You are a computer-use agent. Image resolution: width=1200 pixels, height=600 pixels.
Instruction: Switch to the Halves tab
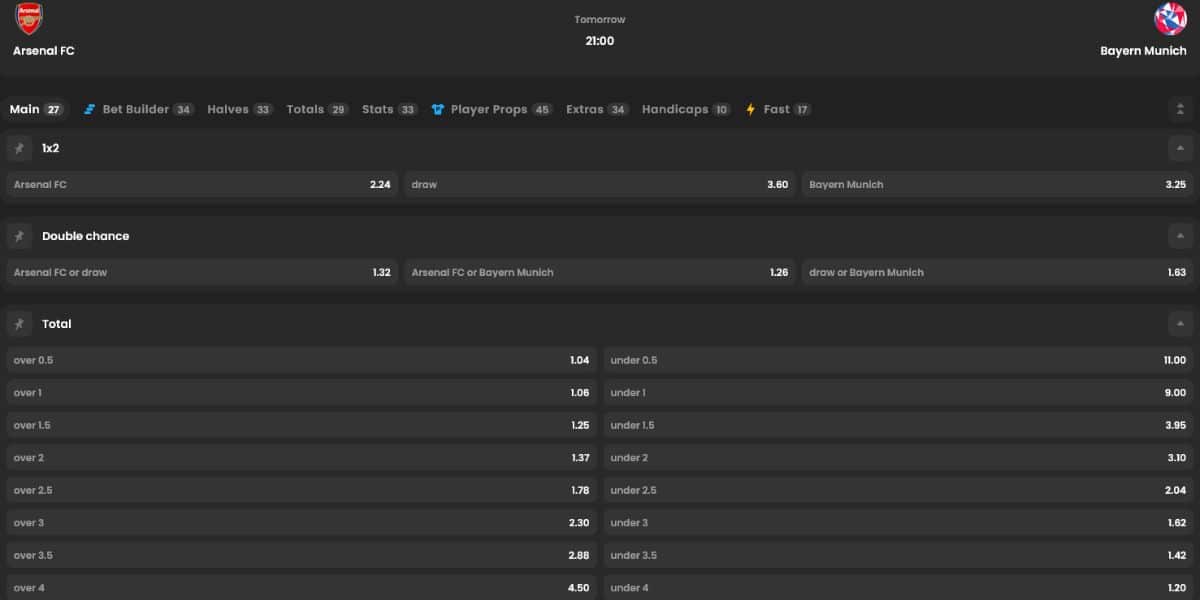(228, 110)
